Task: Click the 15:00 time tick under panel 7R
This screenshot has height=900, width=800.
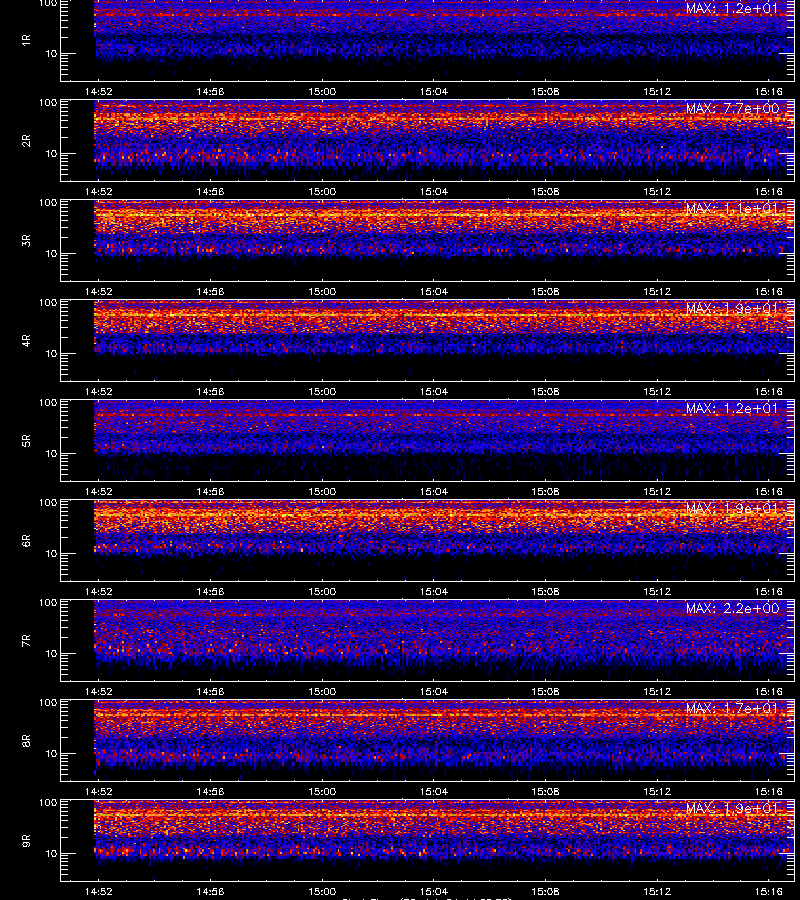Action: (x=322, y=691)
